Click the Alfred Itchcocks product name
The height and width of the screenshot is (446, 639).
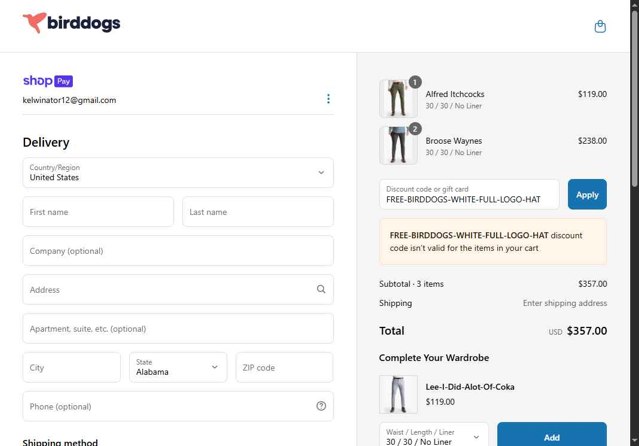coord(455,94)
